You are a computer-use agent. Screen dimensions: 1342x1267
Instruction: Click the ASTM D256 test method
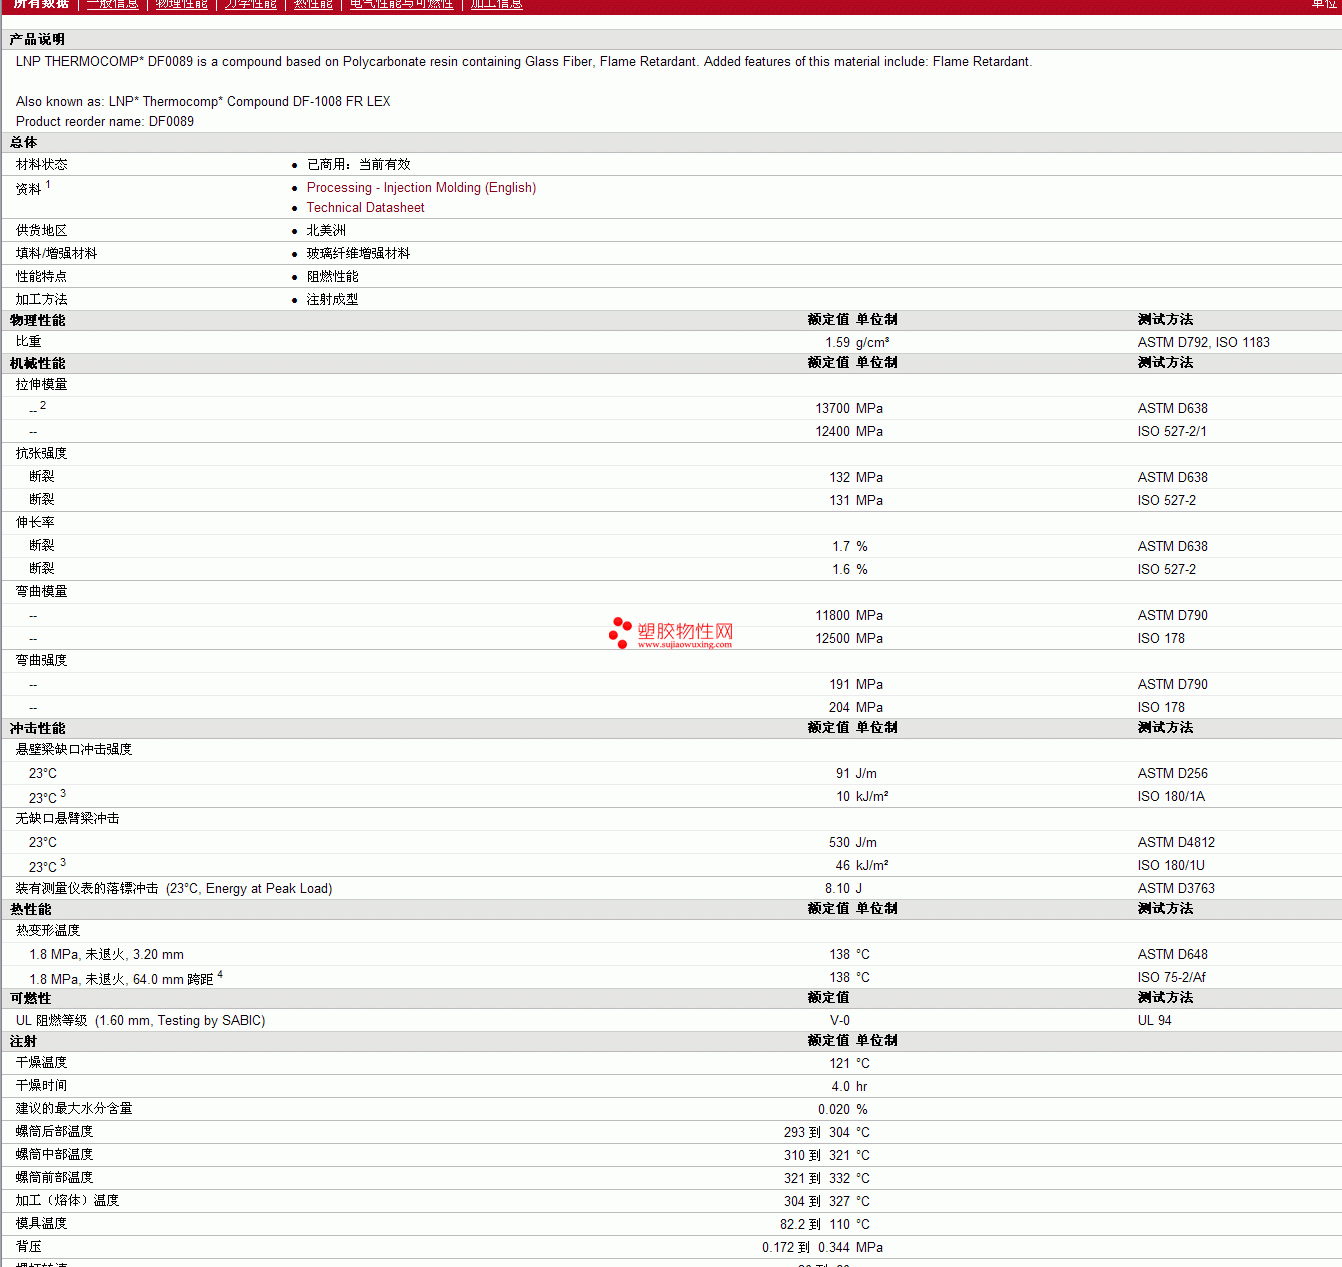[1173, 773]
